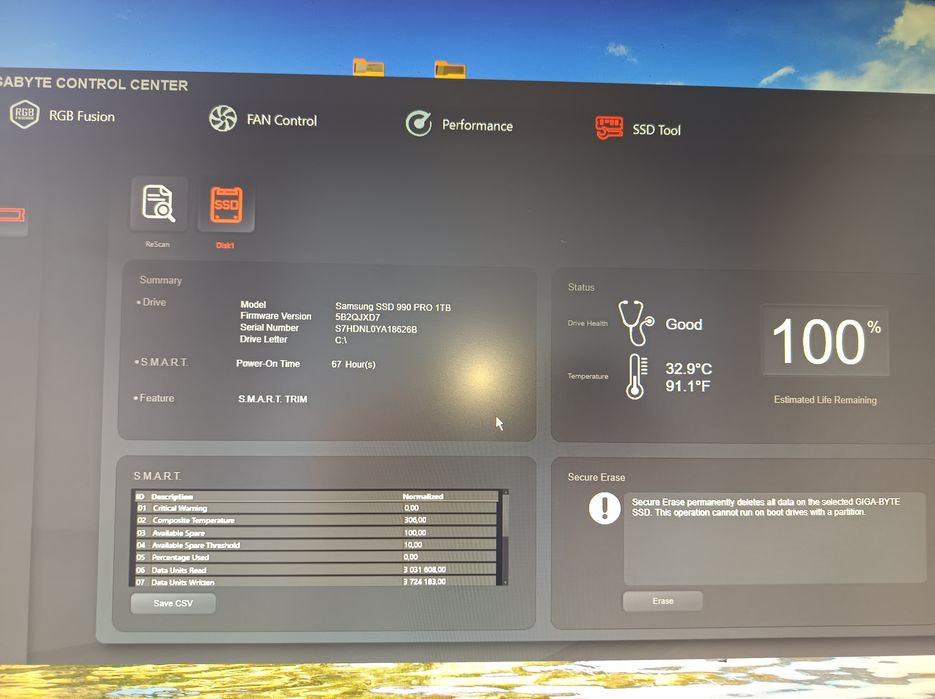Click the FAN Control fan icon
Viewport: 935px width, 699px height.
223,118
